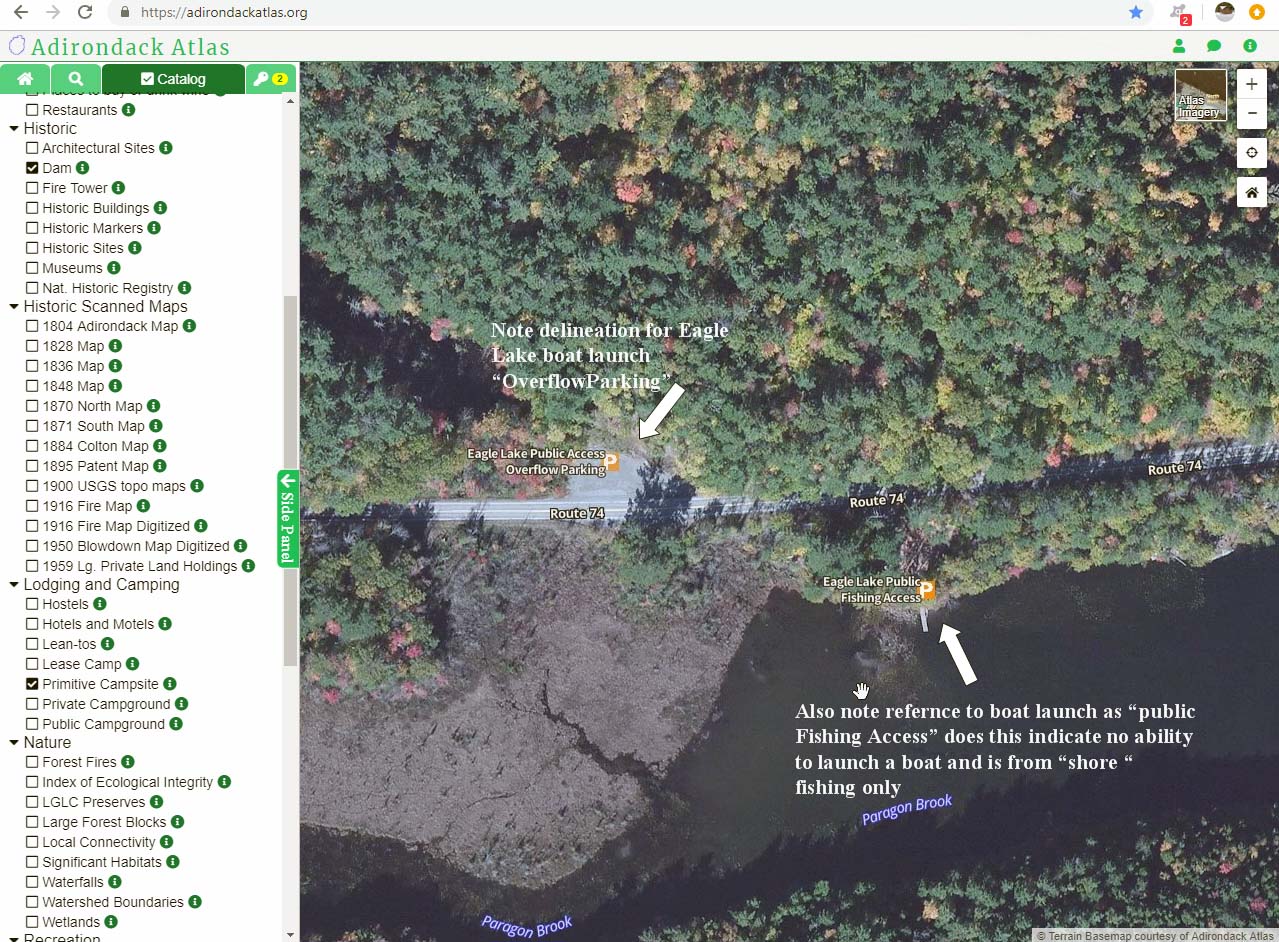Disable the Primitive Campsite layer
Screen dimensions: 1279x942
33,684
